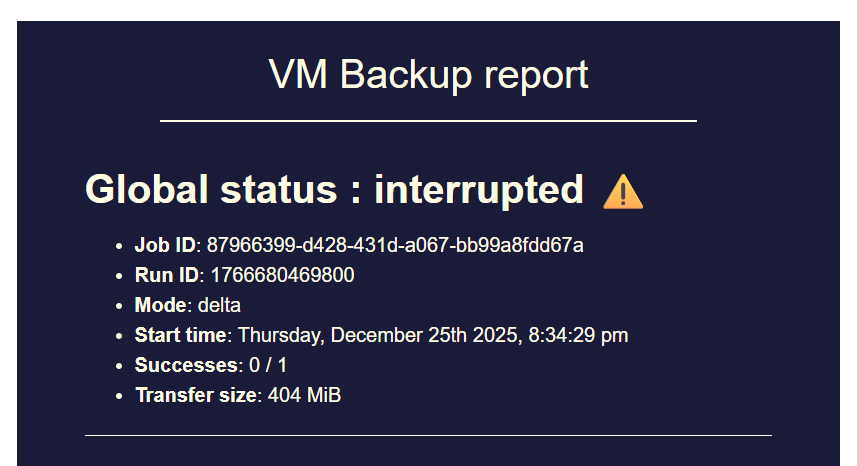Click the bold "Successes" label
This screenshot has width=857, height=466.
click(186, 365)
